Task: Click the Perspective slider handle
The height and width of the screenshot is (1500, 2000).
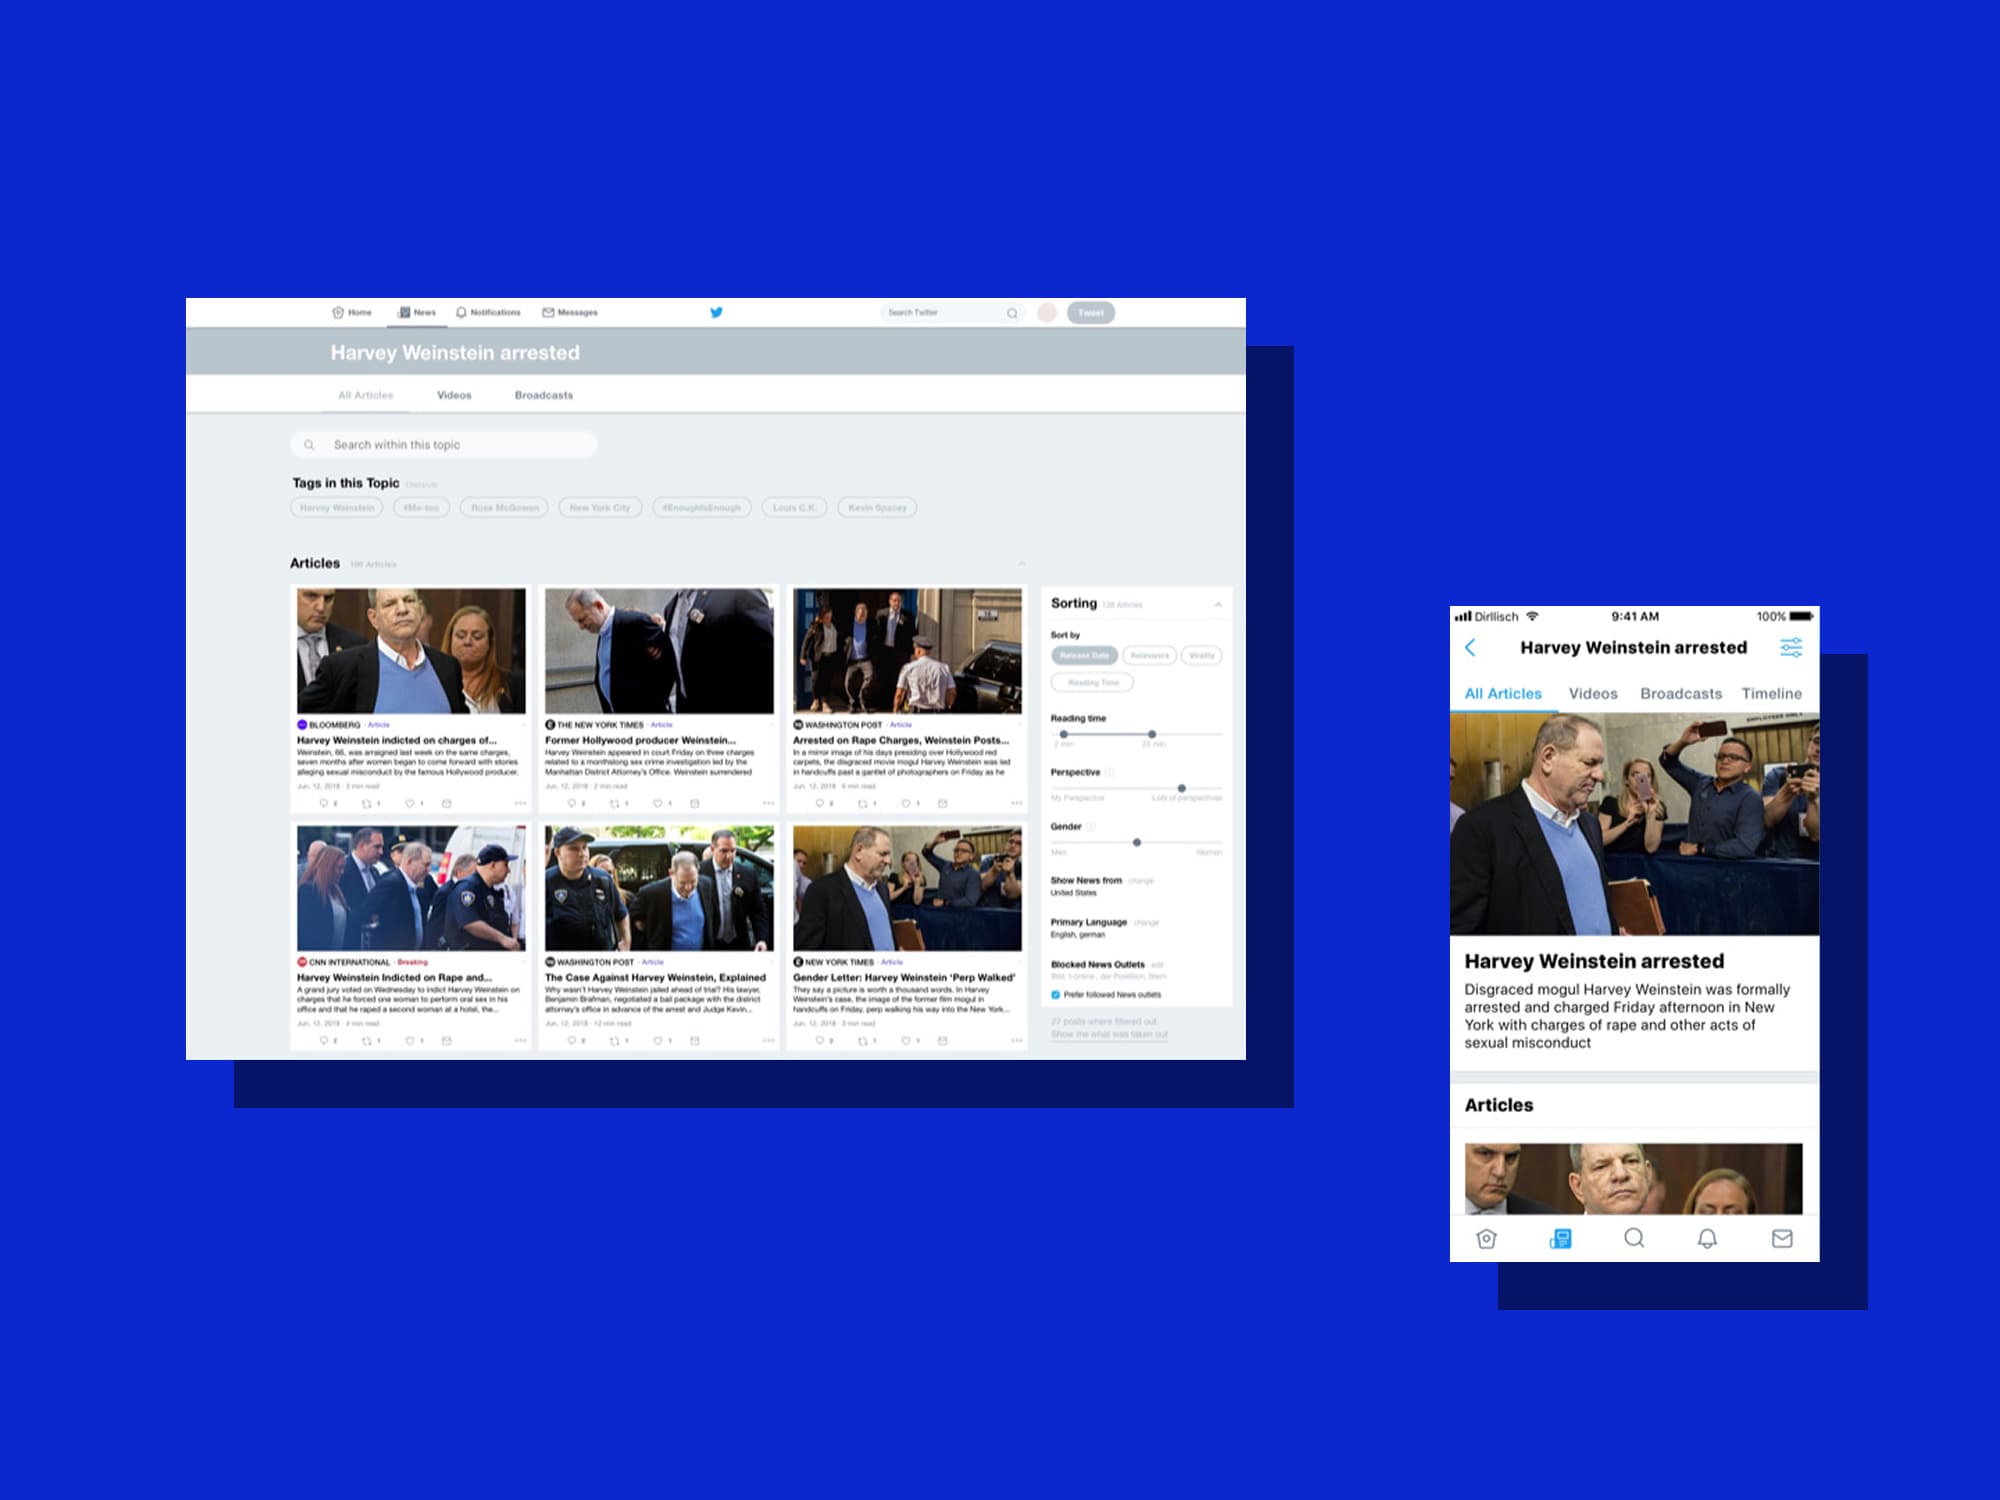Action: click(1182, 788)
